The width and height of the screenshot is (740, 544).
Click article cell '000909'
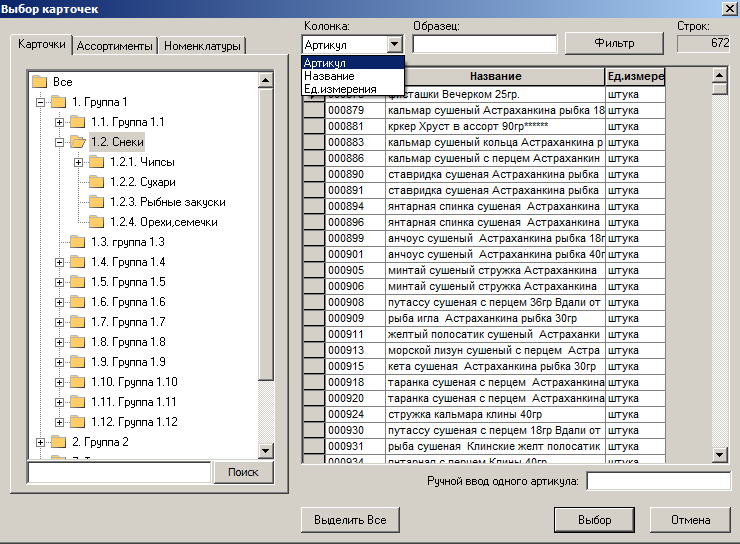pos(355,318)
